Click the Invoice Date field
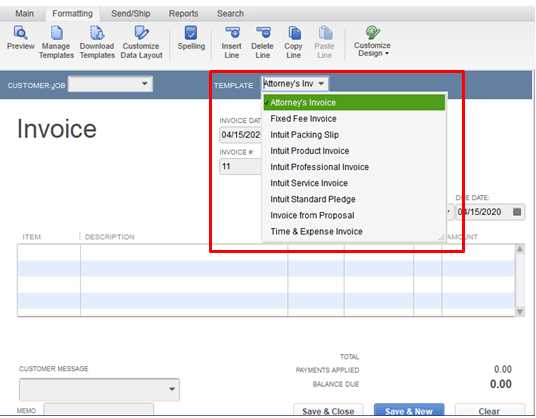 (x=241, y=135)
